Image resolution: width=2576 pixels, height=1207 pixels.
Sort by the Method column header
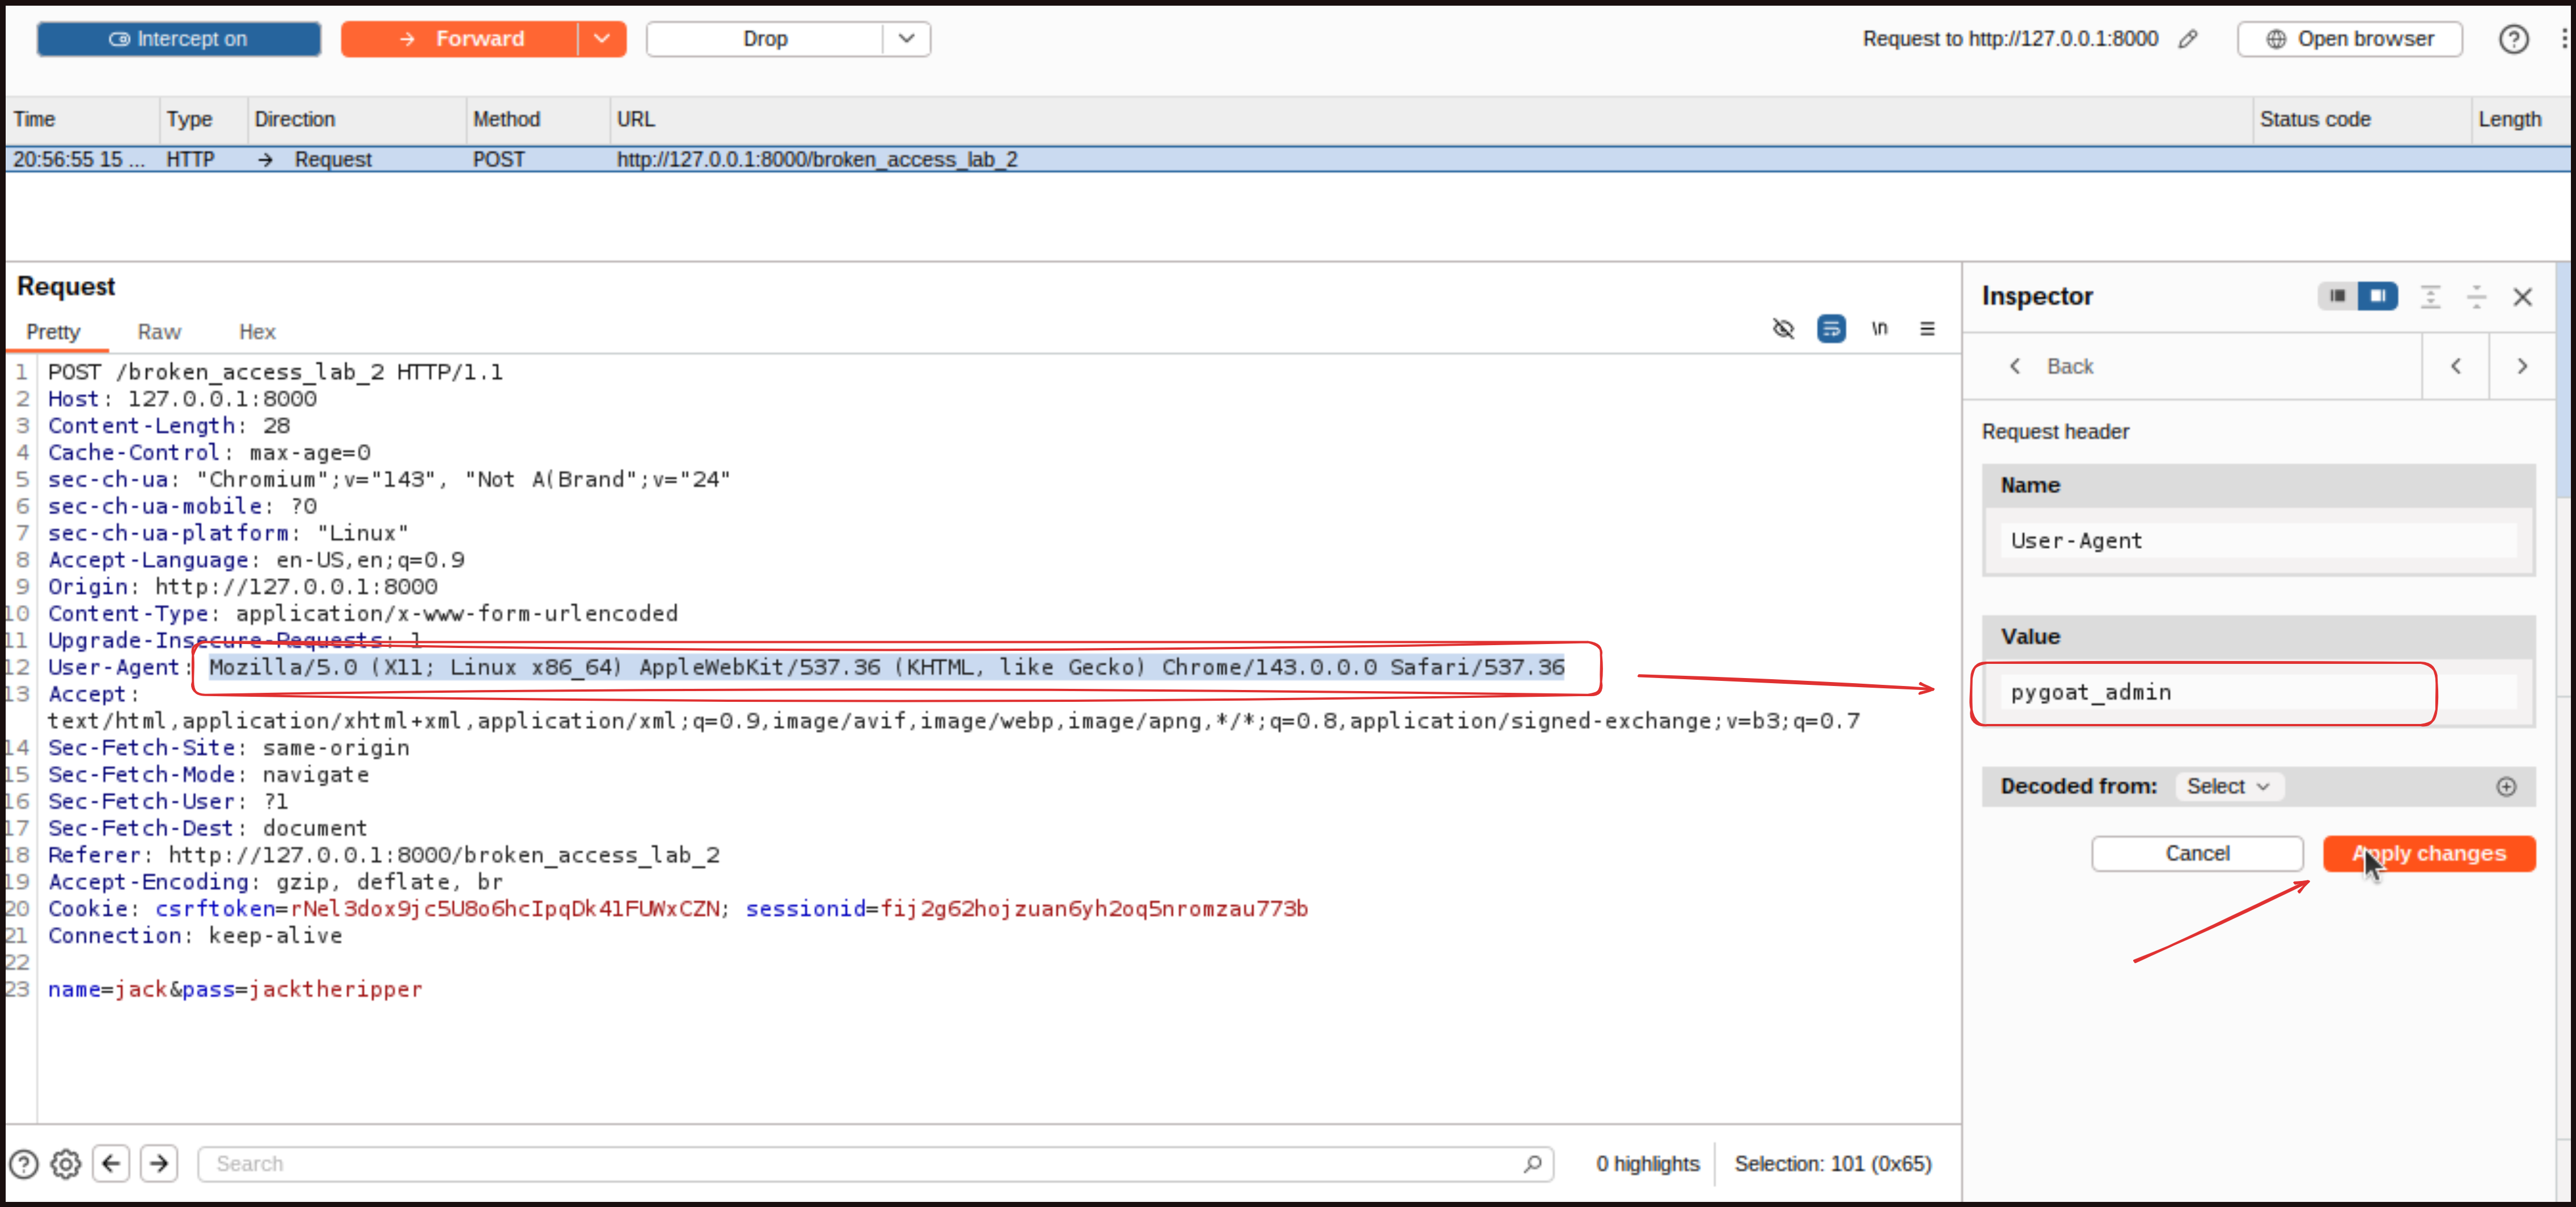click(x=538, y=119)
